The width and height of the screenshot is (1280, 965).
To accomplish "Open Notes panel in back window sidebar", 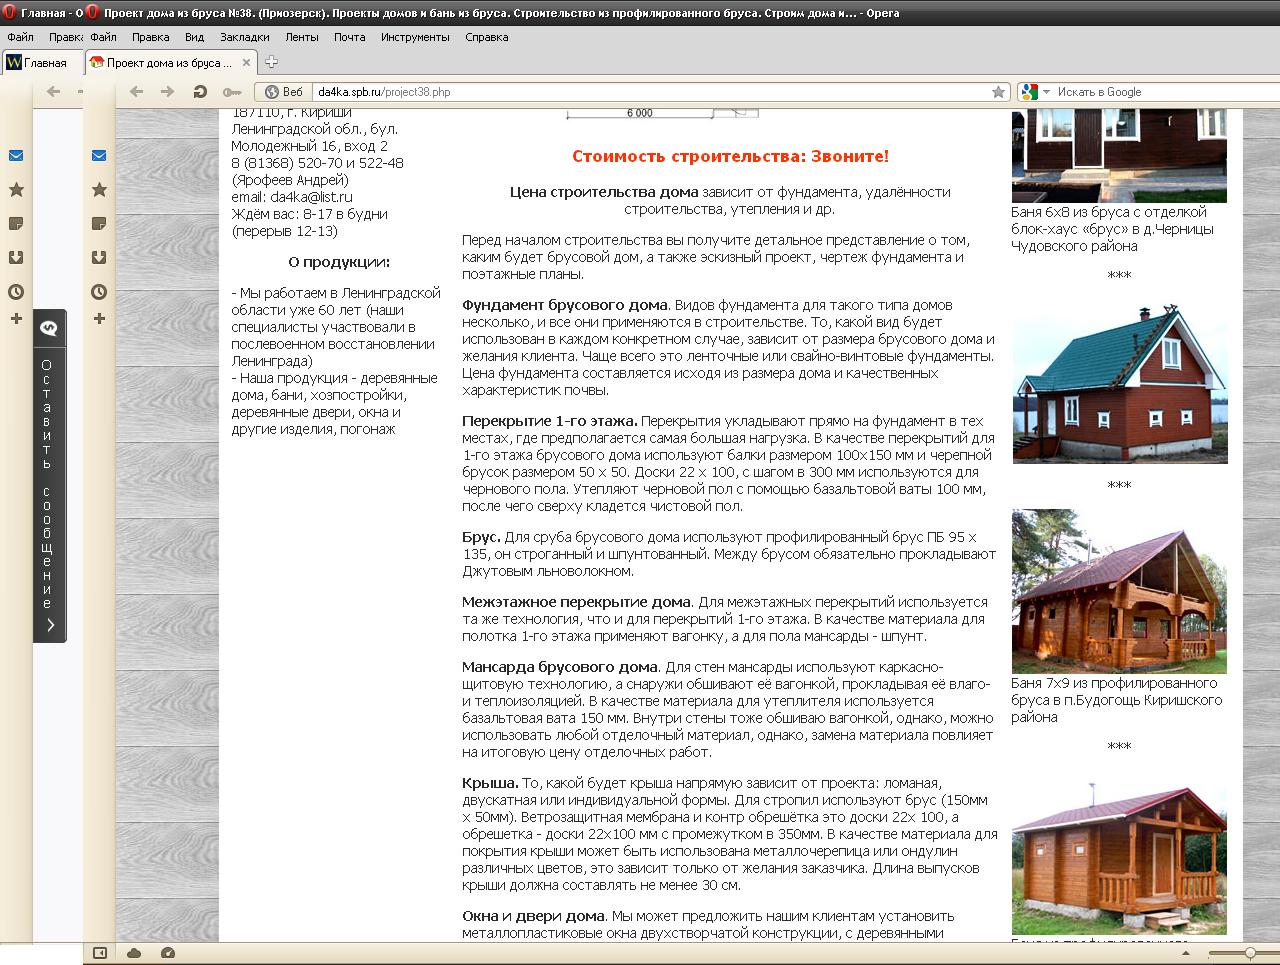I will pyautogui.click(x=16, y=224).
